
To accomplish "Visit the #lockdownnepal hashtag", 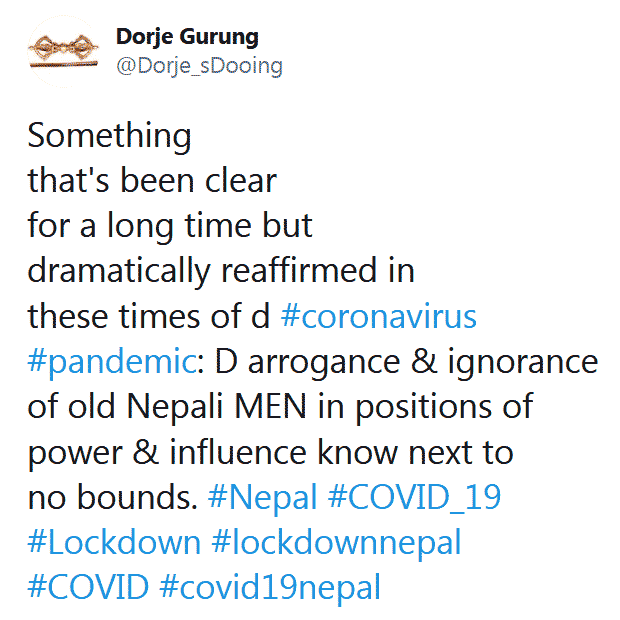I will tap(336, 542).
